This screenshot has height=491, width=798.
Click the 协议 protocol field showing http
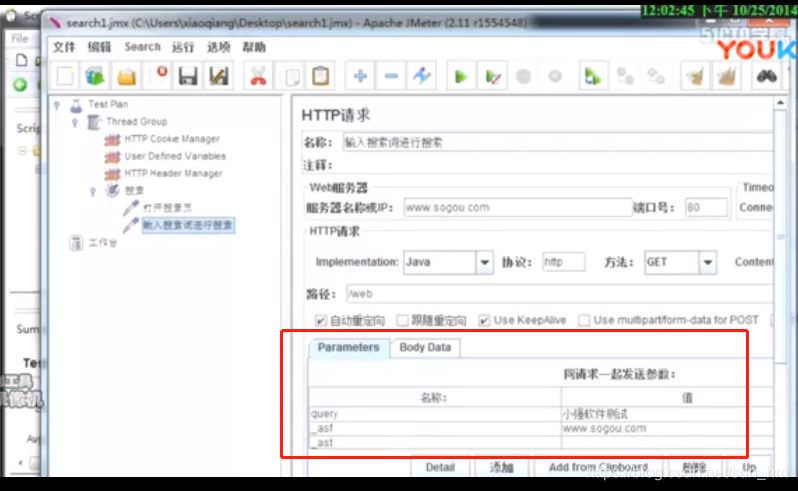tap(563, 263)
